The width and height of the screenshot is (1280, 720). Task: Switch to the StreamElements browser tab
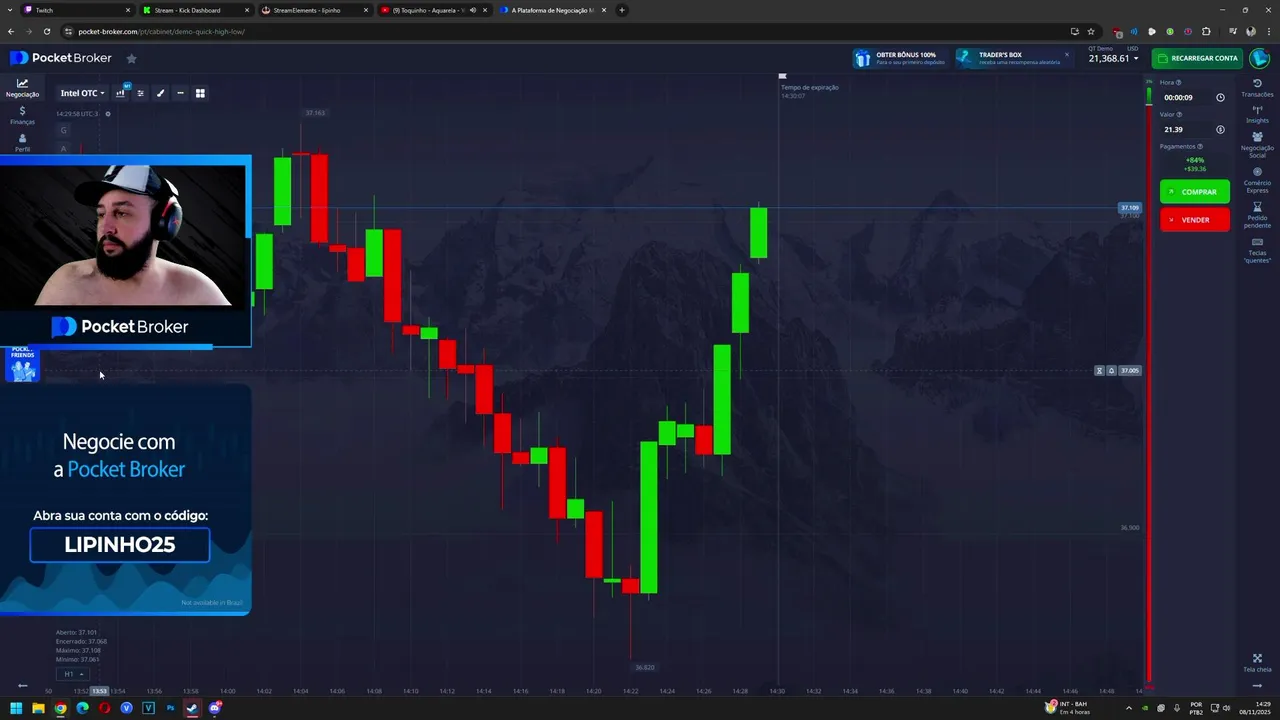click(314, 10)
